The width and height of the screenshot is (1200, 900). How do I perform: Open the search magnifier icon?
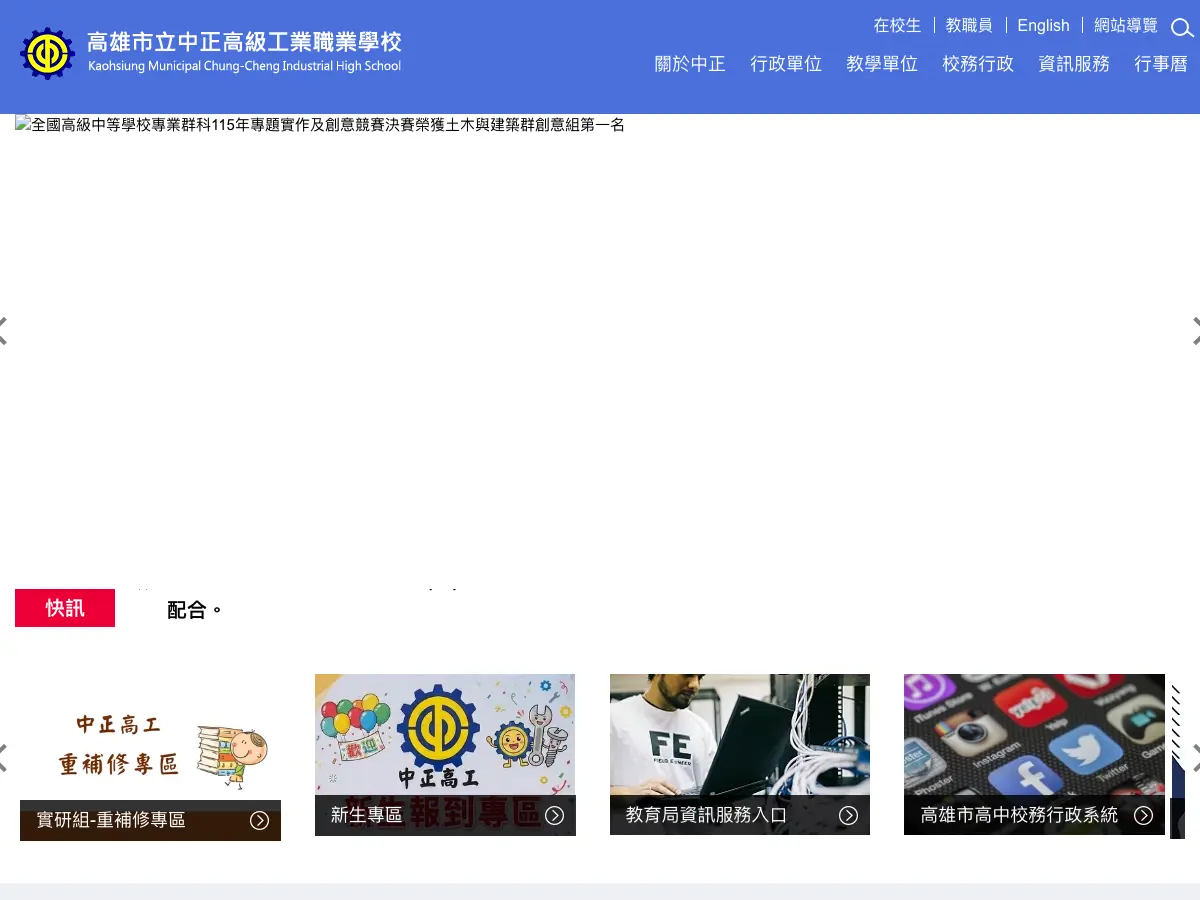pyautogui.click(x=1182, y=28)
